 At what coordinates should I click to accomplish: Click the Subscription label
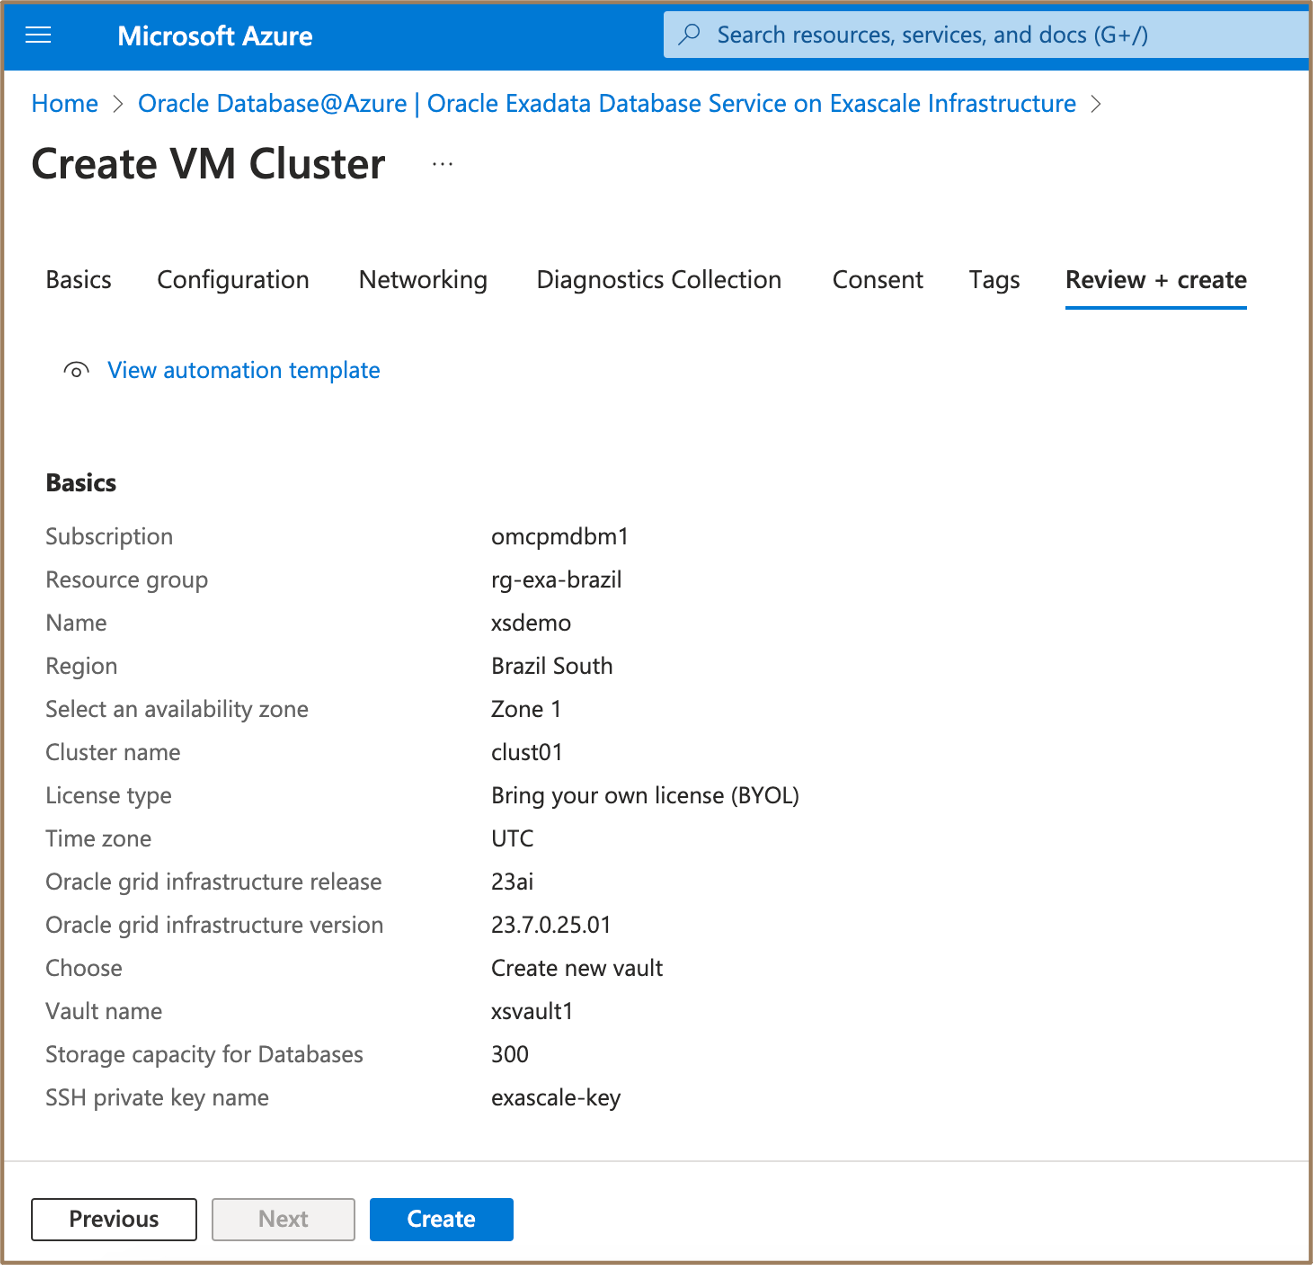109,537
